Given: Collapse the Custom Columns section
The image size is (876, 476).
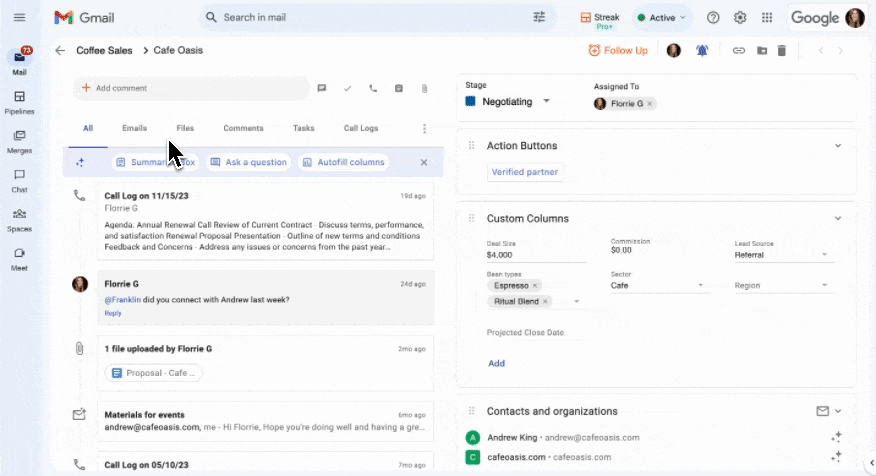Looking at the screenshot, I should [x=838, y=218].
